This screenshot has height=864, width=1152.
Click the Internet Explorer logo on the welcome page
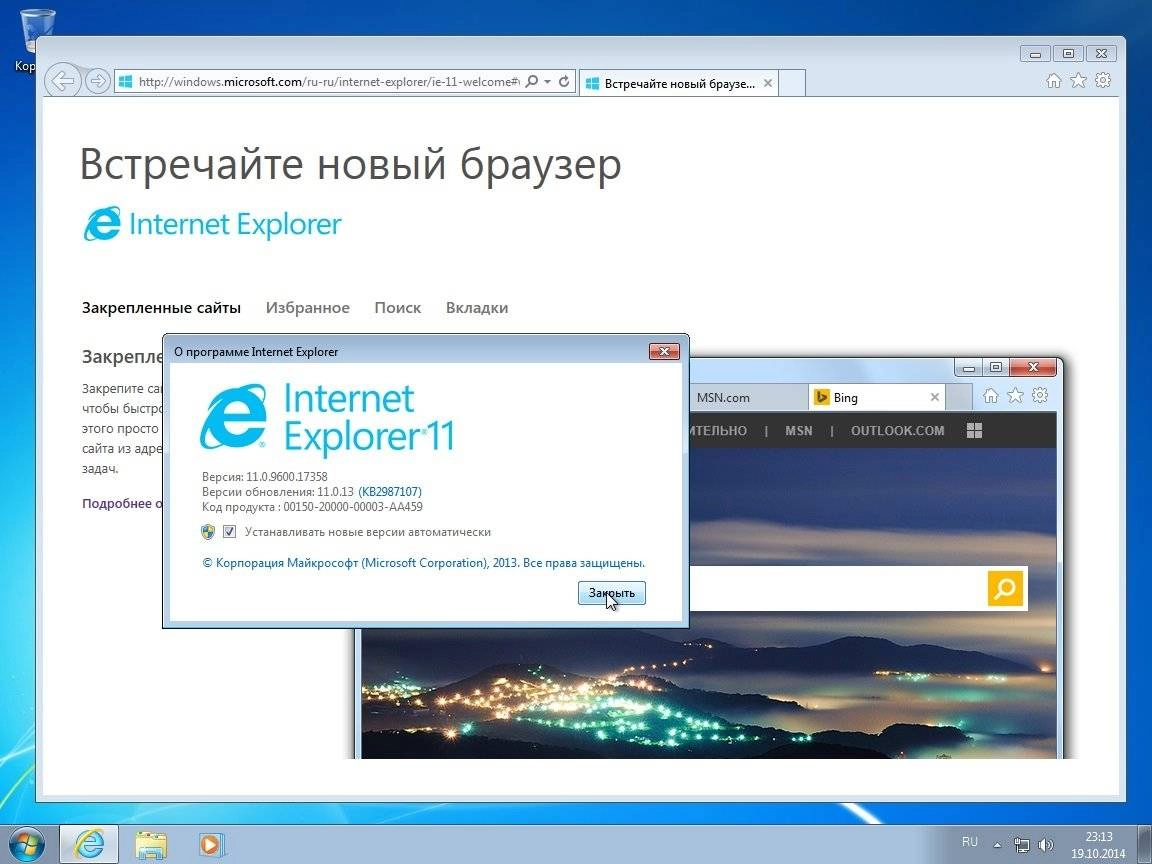pos(212,224)
